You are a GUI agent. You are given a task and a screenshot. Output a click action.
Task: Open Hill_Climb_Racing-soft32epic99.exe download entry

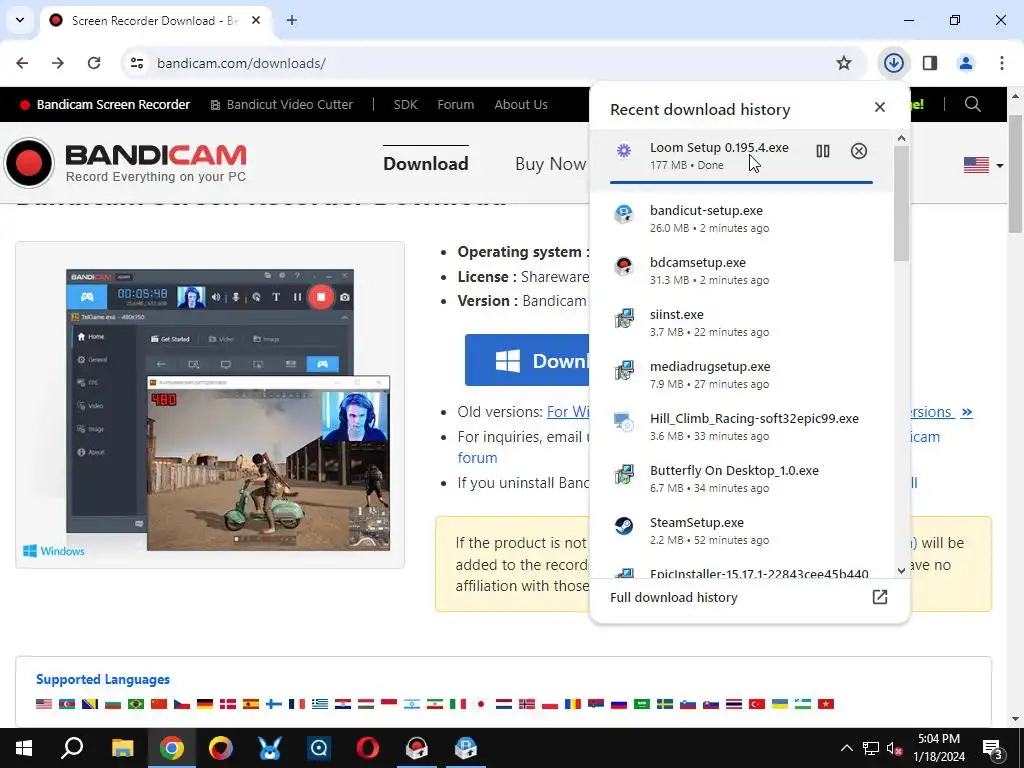point(741,426)
